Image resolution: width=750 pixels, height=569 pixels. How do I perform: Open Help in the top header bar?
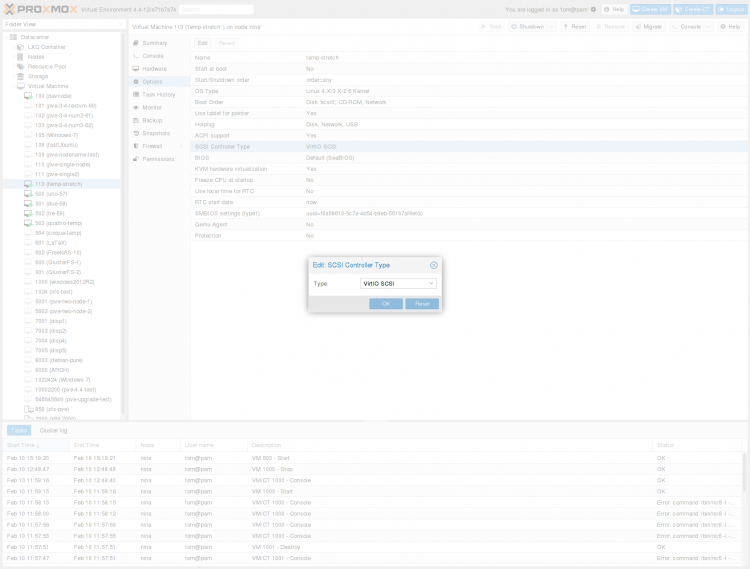[x=614, y=9]
